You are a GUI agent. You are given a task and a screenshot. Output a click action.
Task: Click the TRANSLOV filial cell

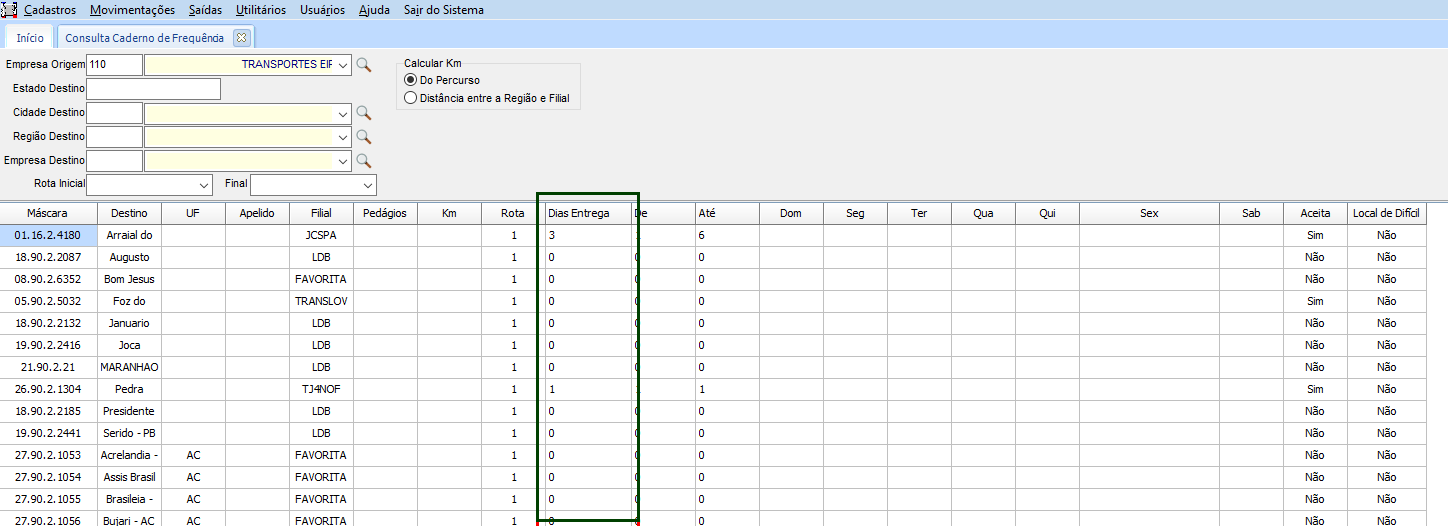[x=321, y=301]
